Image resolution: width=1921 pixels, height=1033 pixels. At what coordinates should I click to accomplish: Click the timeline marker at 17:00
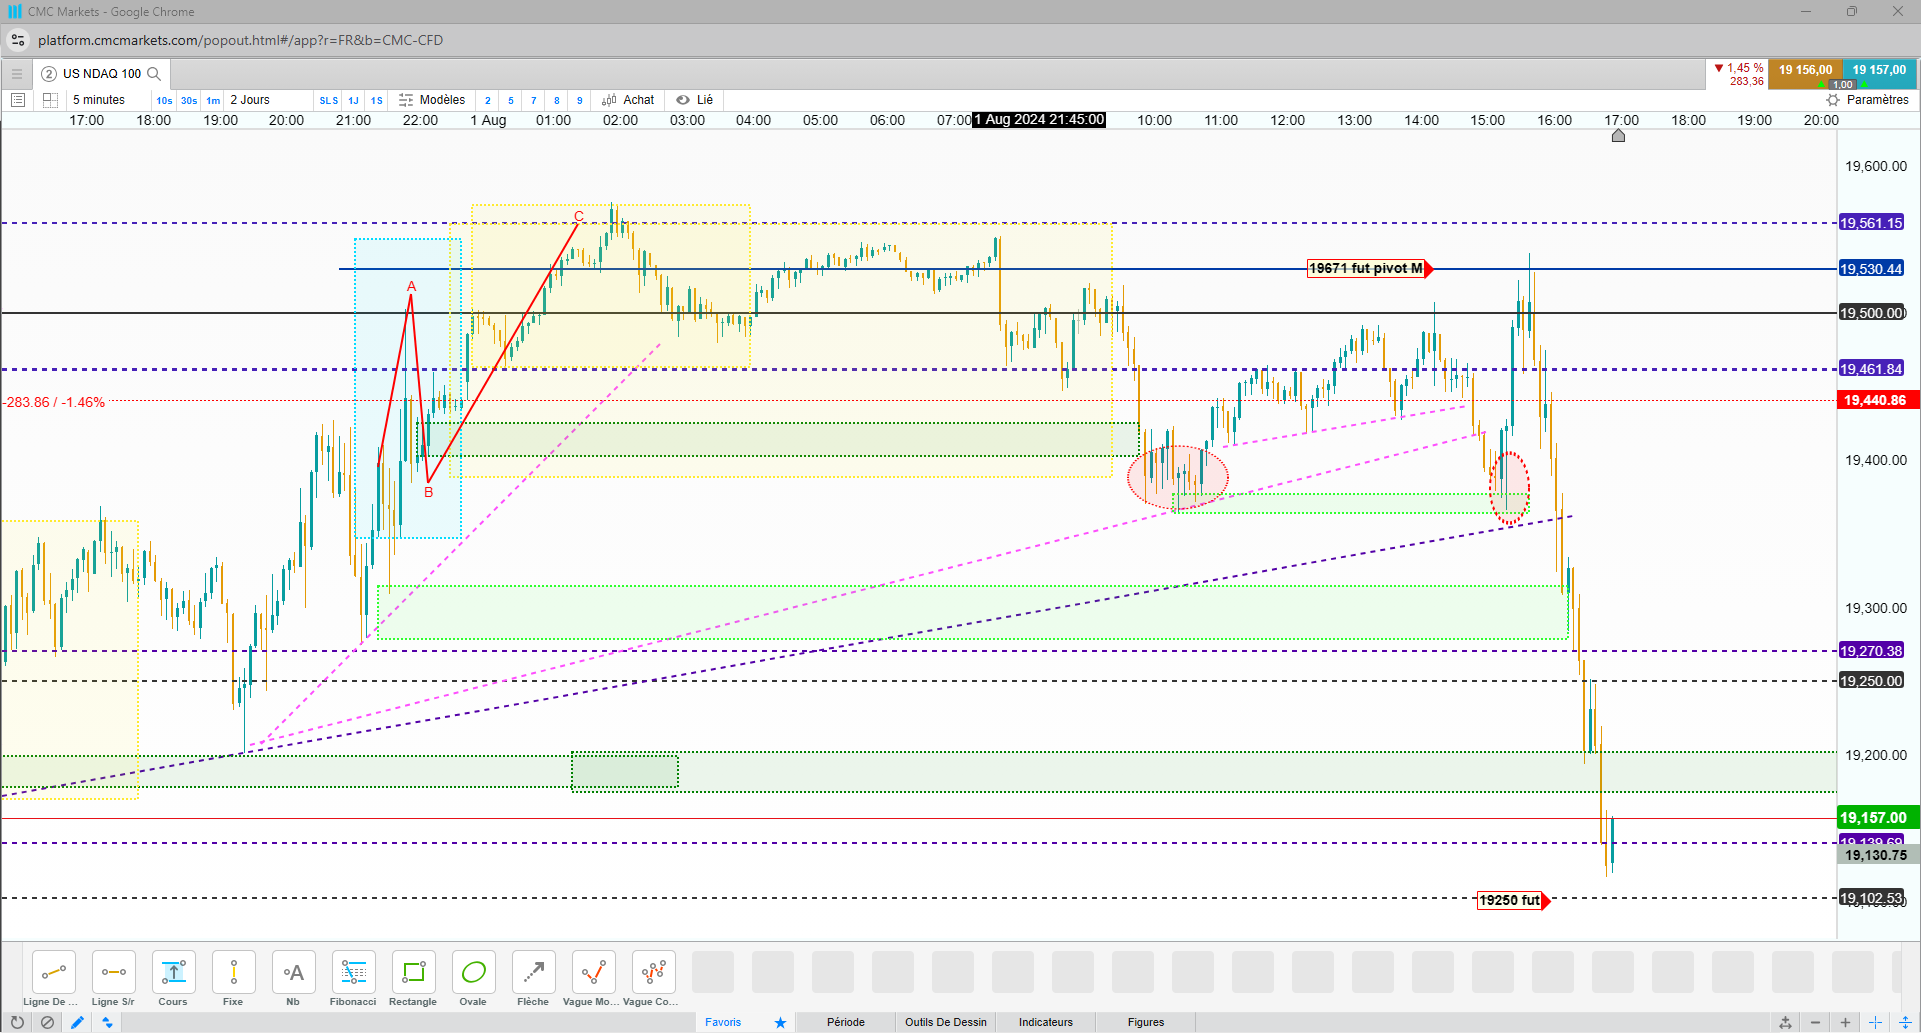click(x=1618, y=136)
